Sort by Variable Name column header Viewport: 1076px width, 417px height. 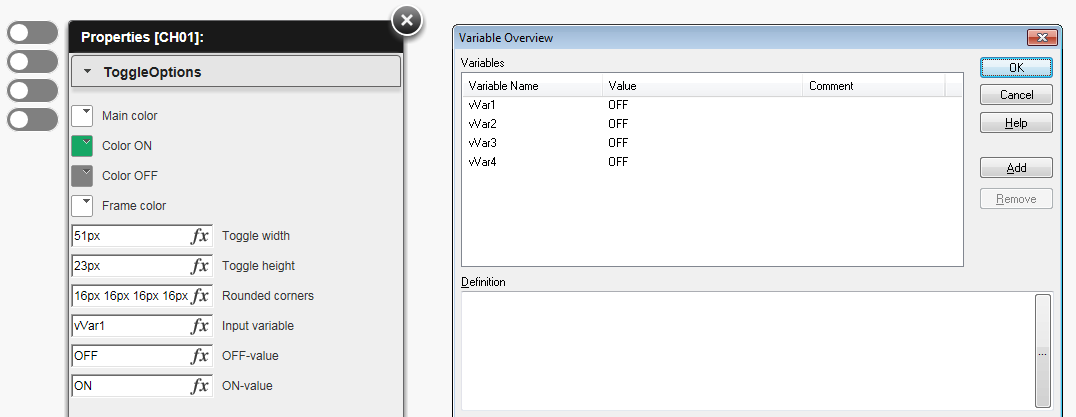(x=532, y=86)
